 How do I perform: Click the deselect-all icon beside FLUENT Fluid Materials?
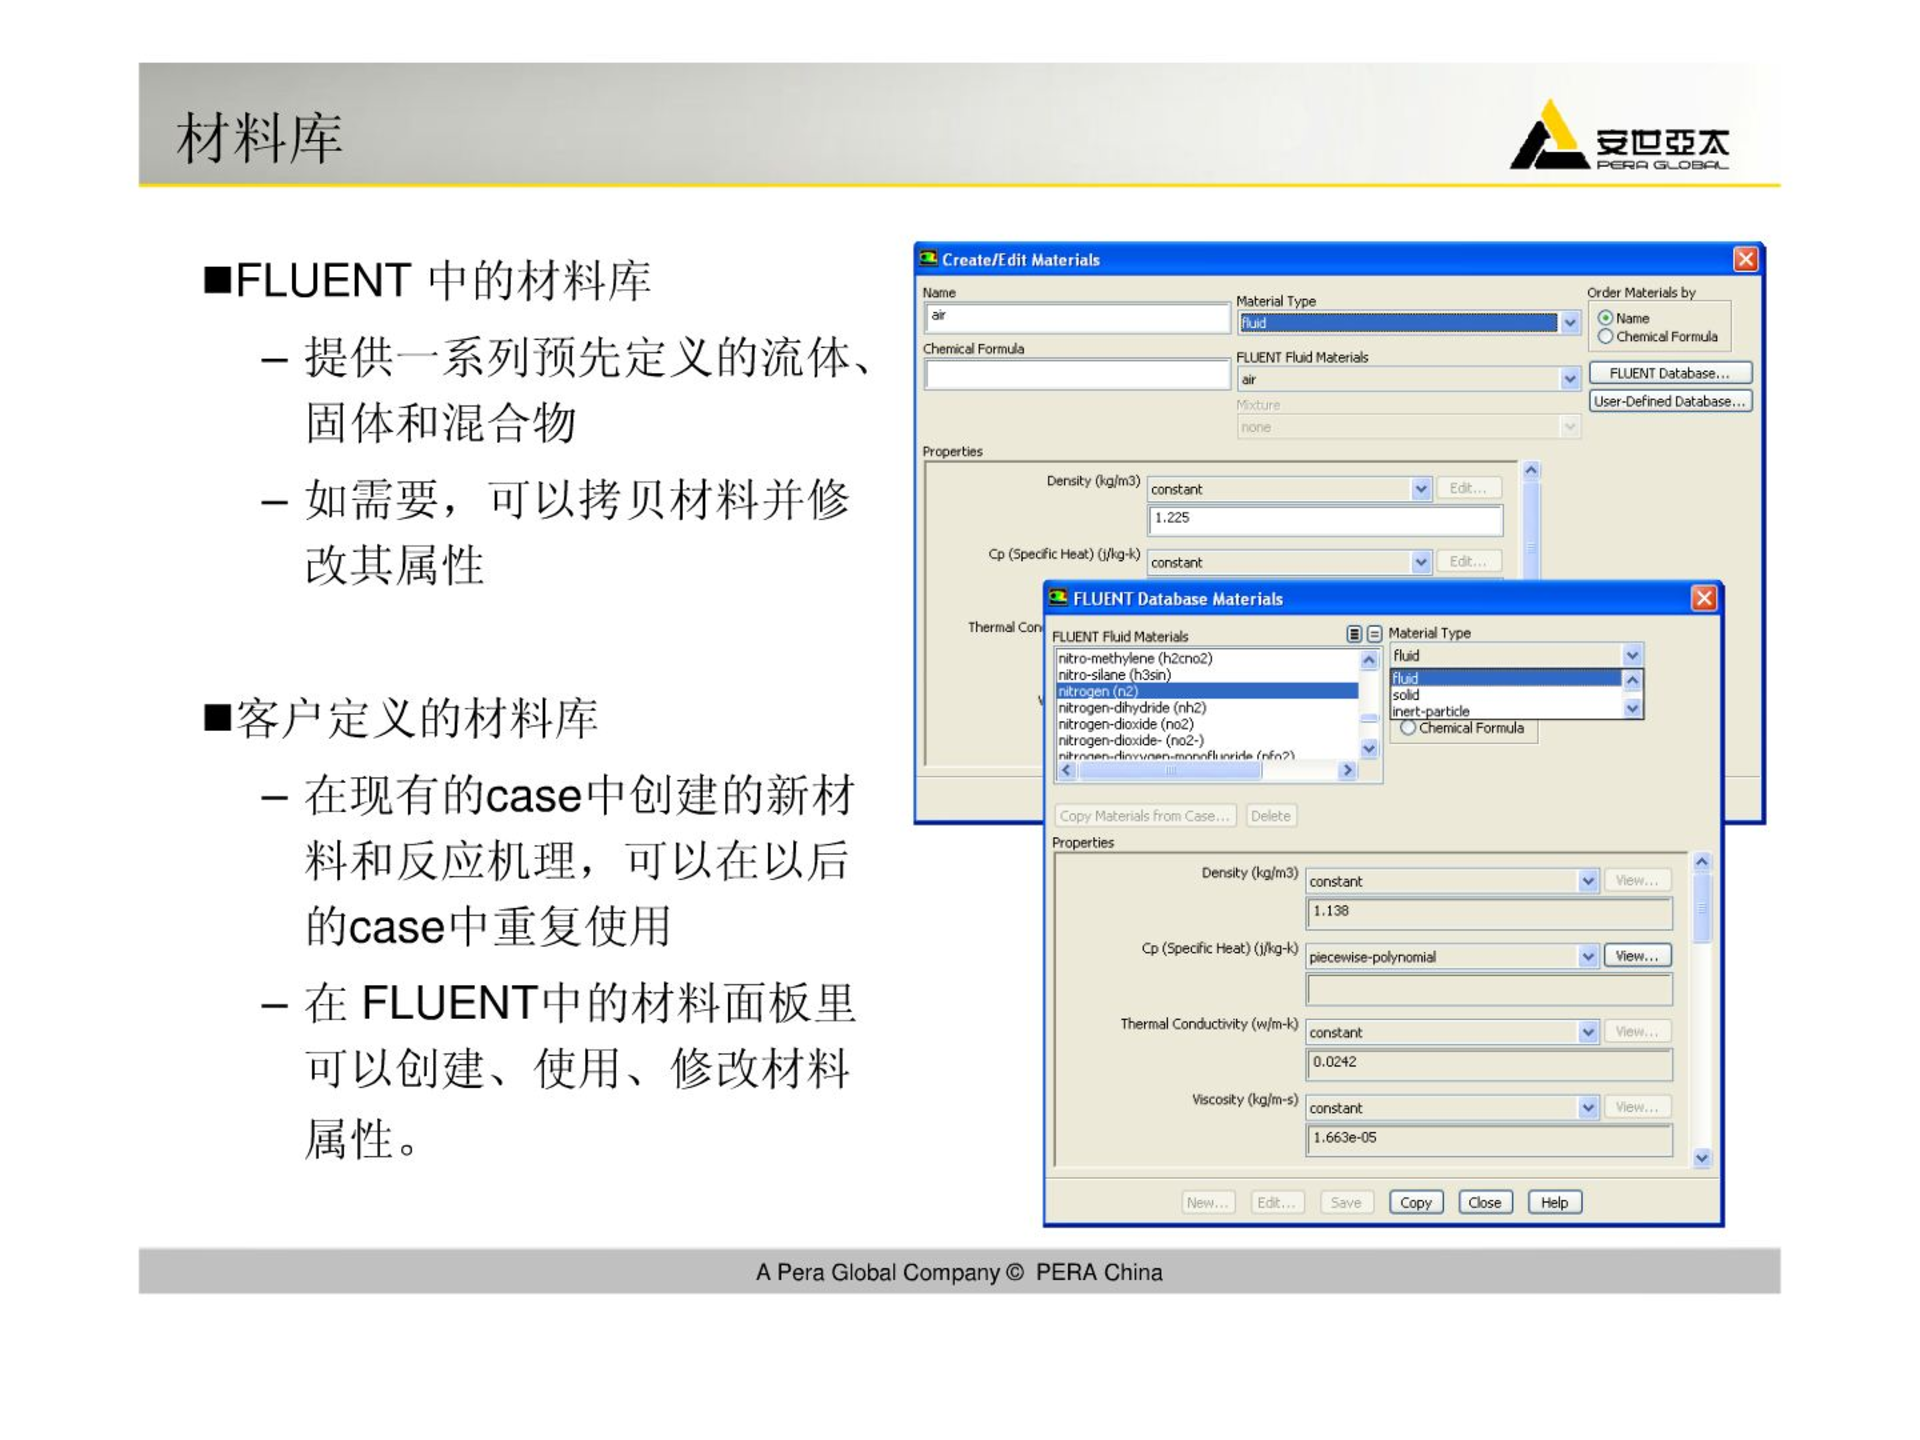(x=1374, y=634)
